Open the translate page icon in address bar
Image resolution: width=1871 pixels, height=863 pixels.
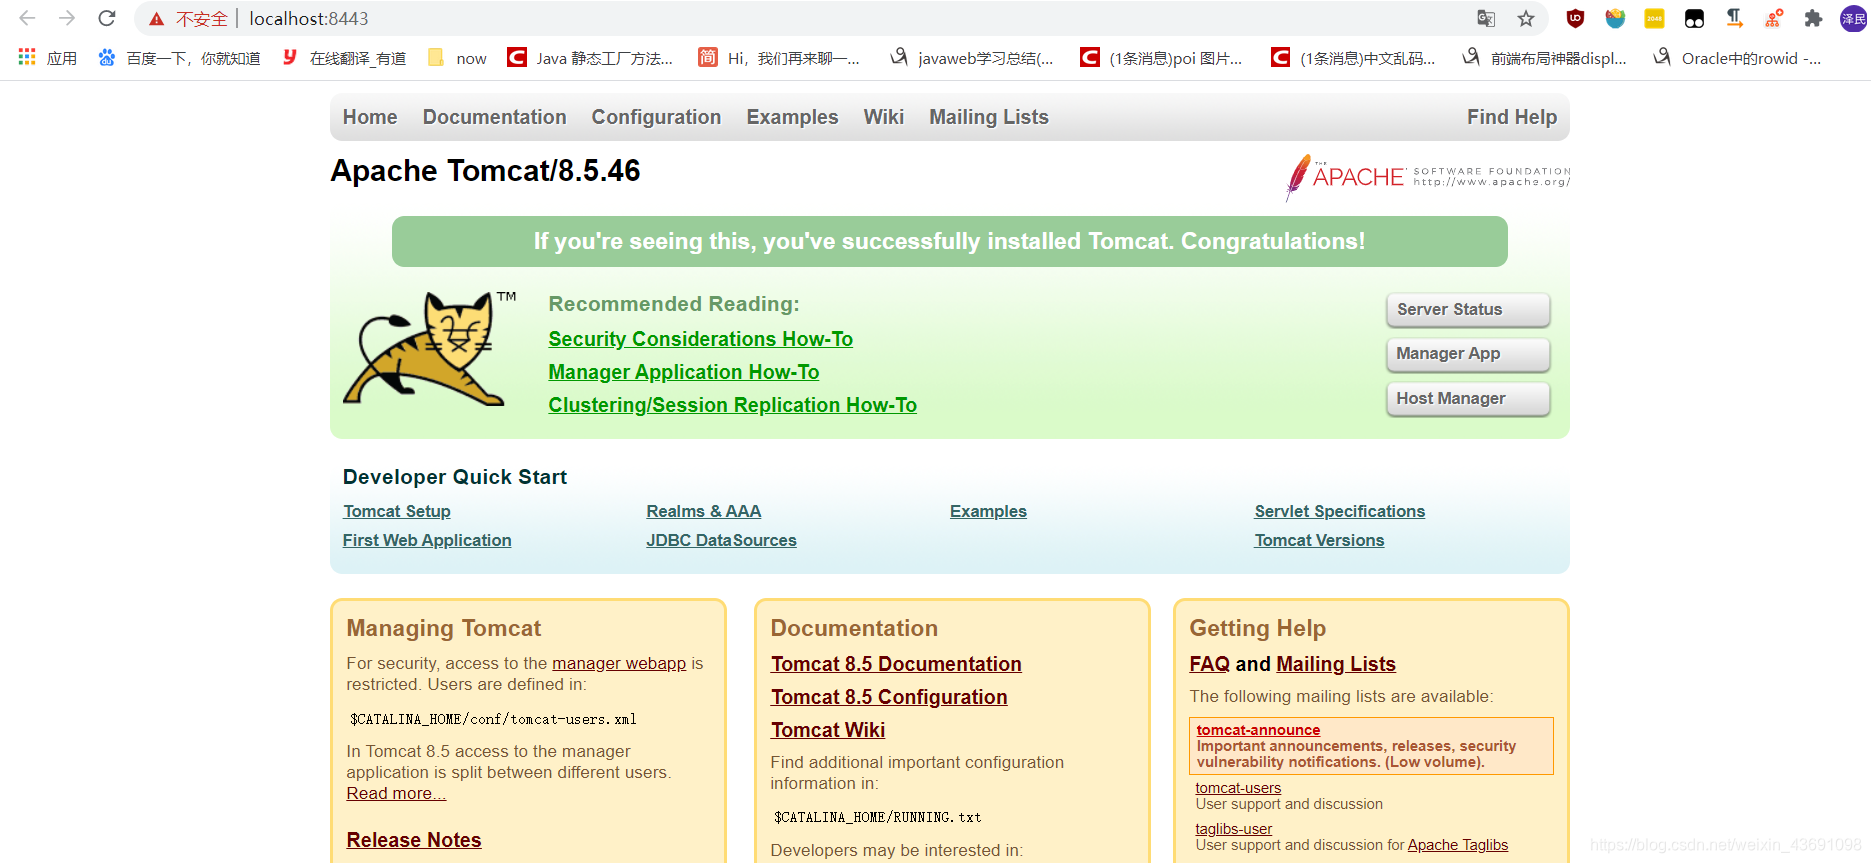tap(1486, 18)
